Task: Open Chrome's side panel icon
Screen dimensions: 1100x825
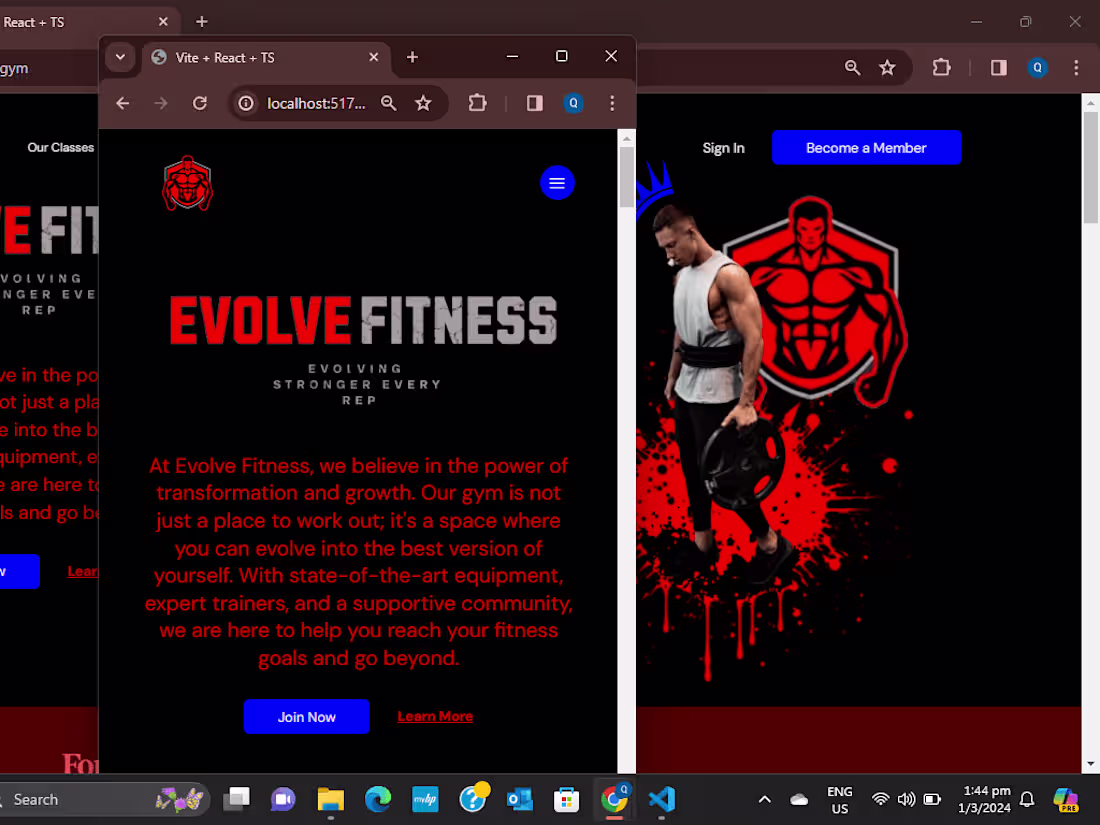Action: [534, 103]
